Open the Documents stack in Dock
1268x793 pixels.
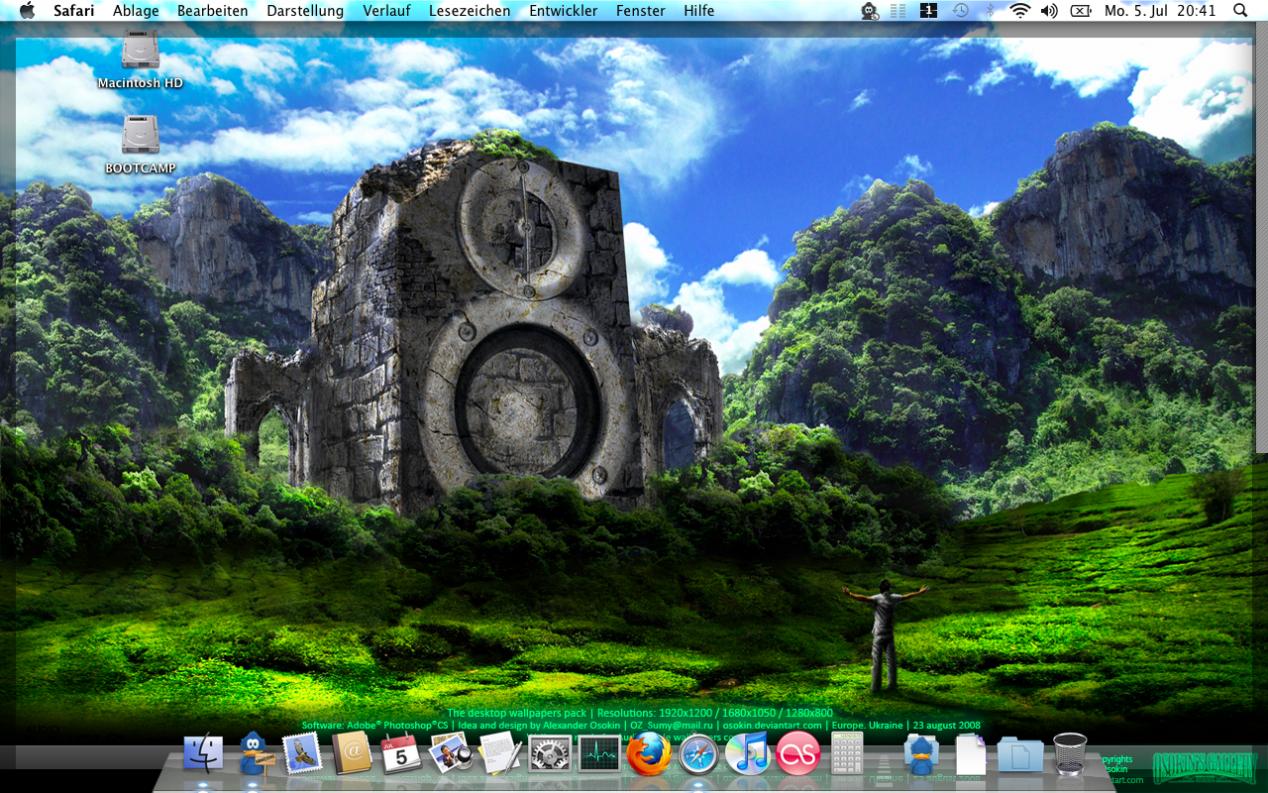pyautogui.click(x=971, y=754)
